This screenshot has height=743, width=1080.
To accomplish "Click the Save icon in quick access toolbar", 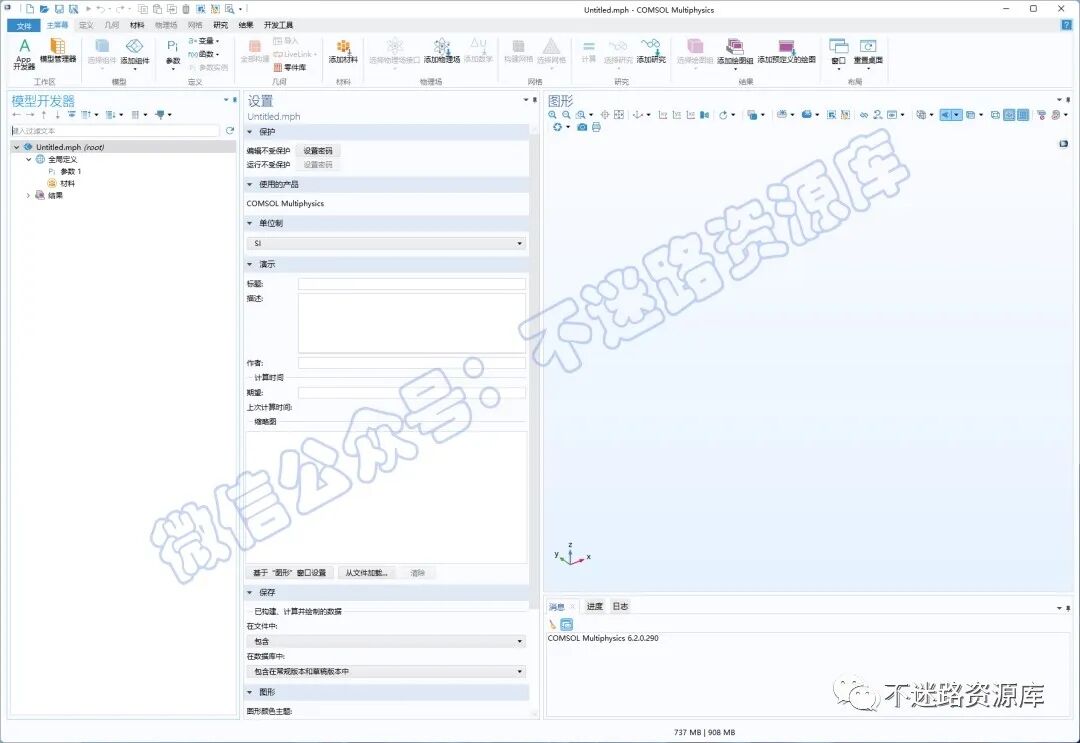I will [59, 9].
